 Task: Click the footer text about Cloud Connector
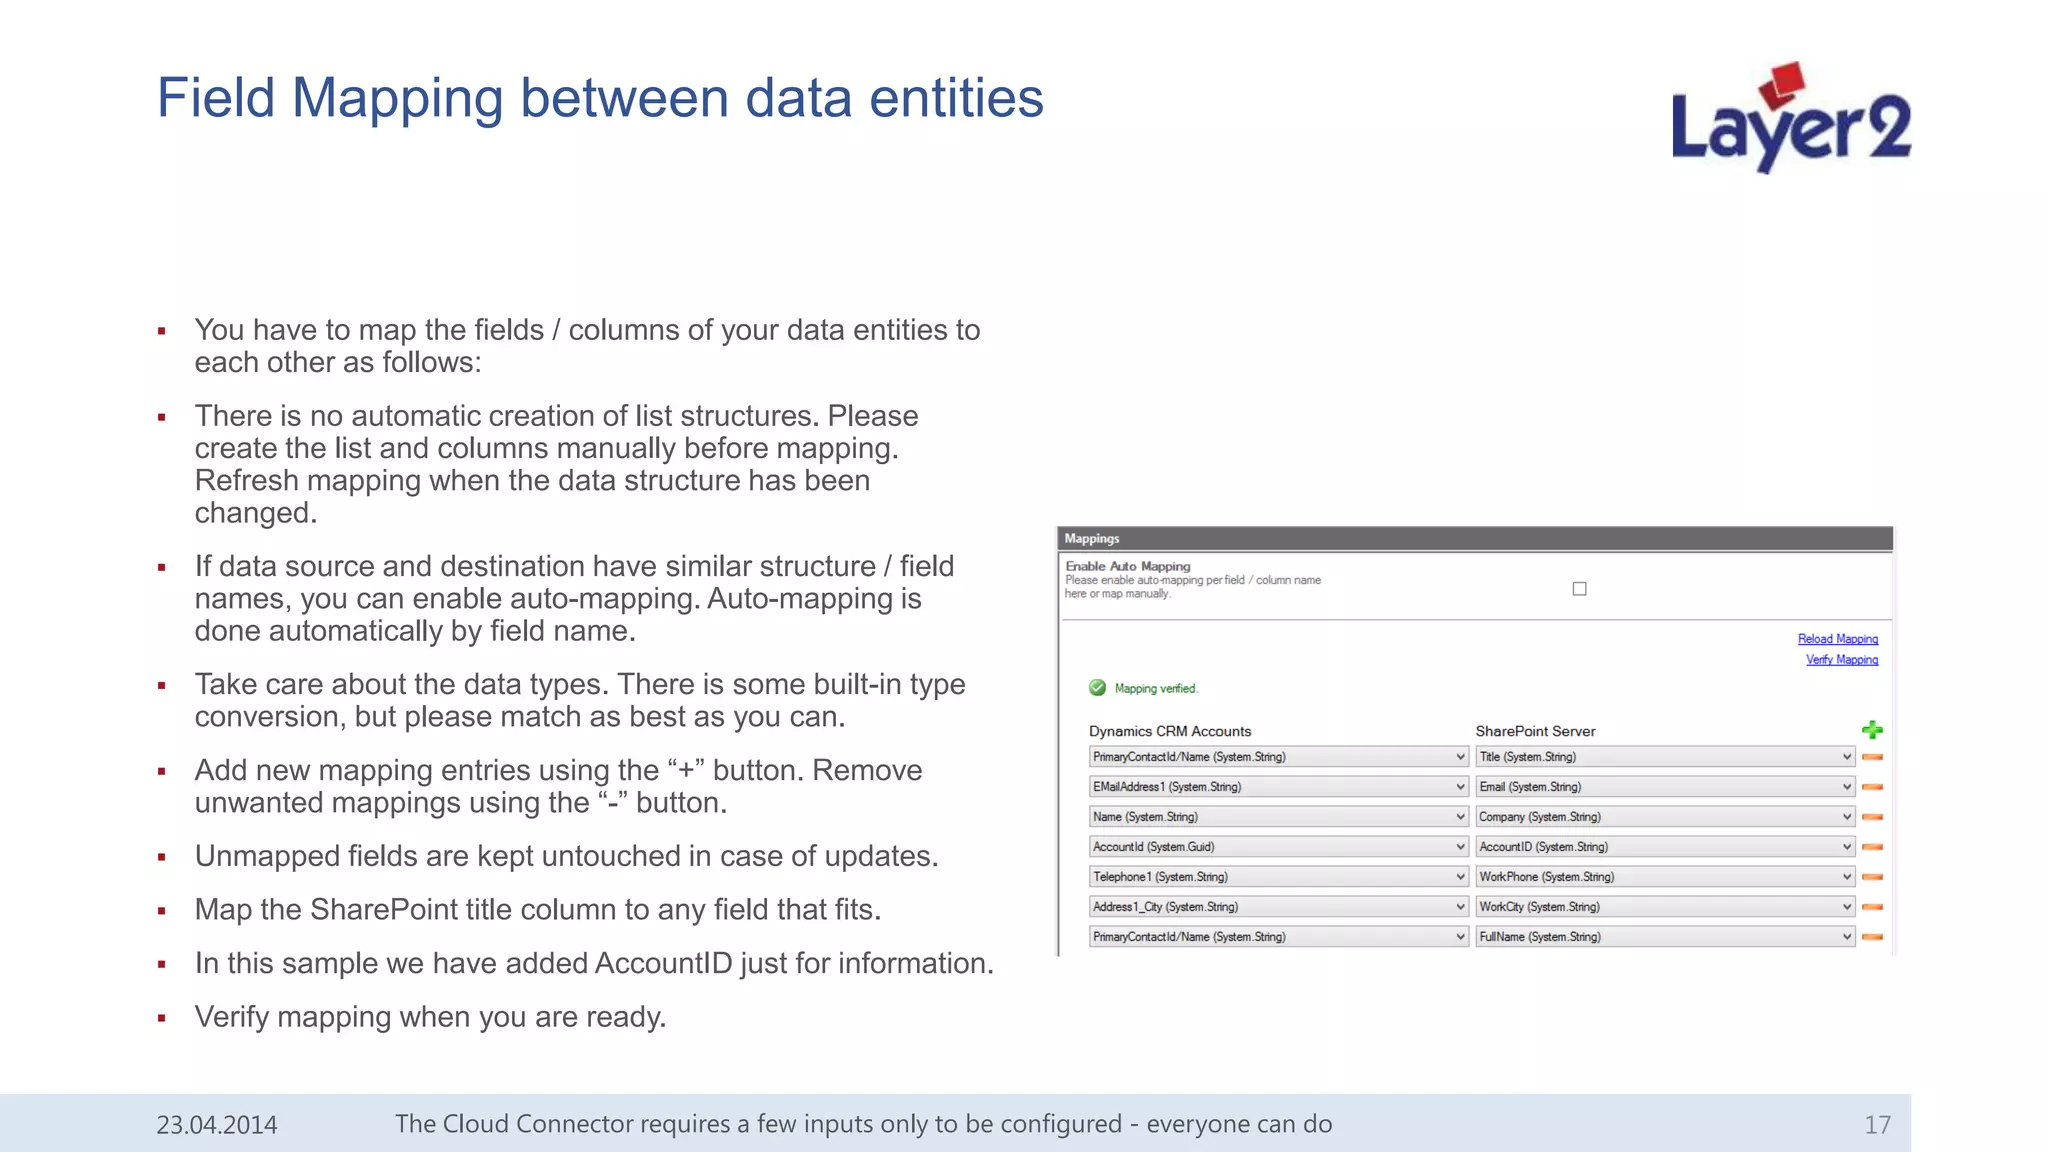tap(863, 1124)
